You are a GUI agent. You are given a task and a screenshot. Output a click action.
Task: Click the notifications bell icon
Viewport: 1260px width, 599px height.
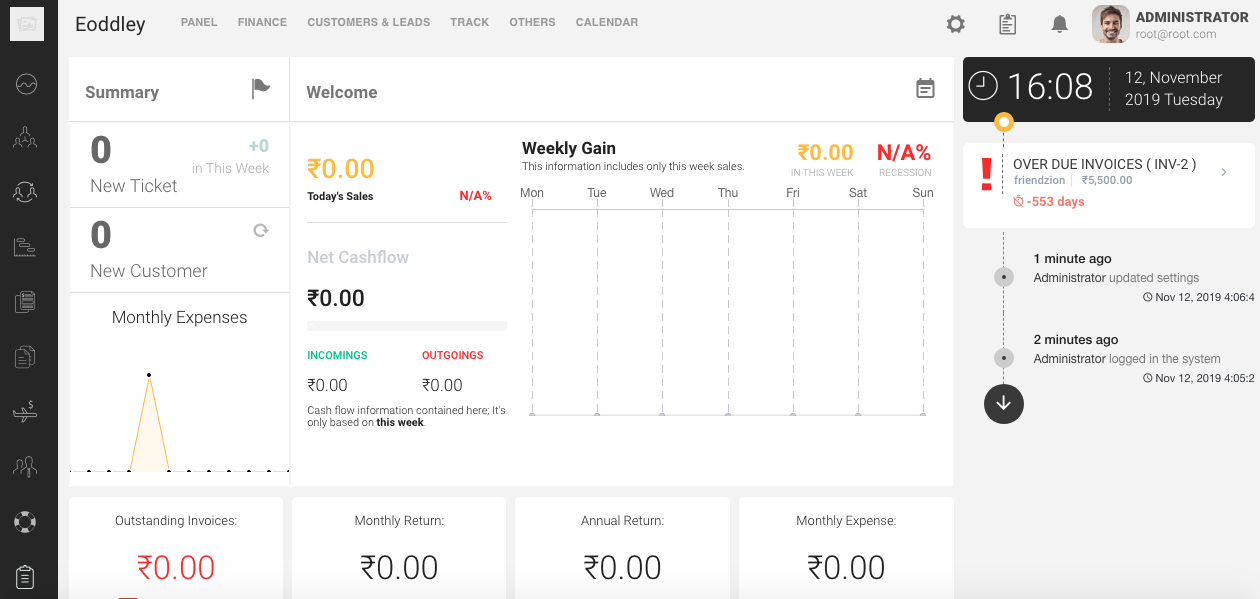pyautogui.click(x=1059, y=24)
